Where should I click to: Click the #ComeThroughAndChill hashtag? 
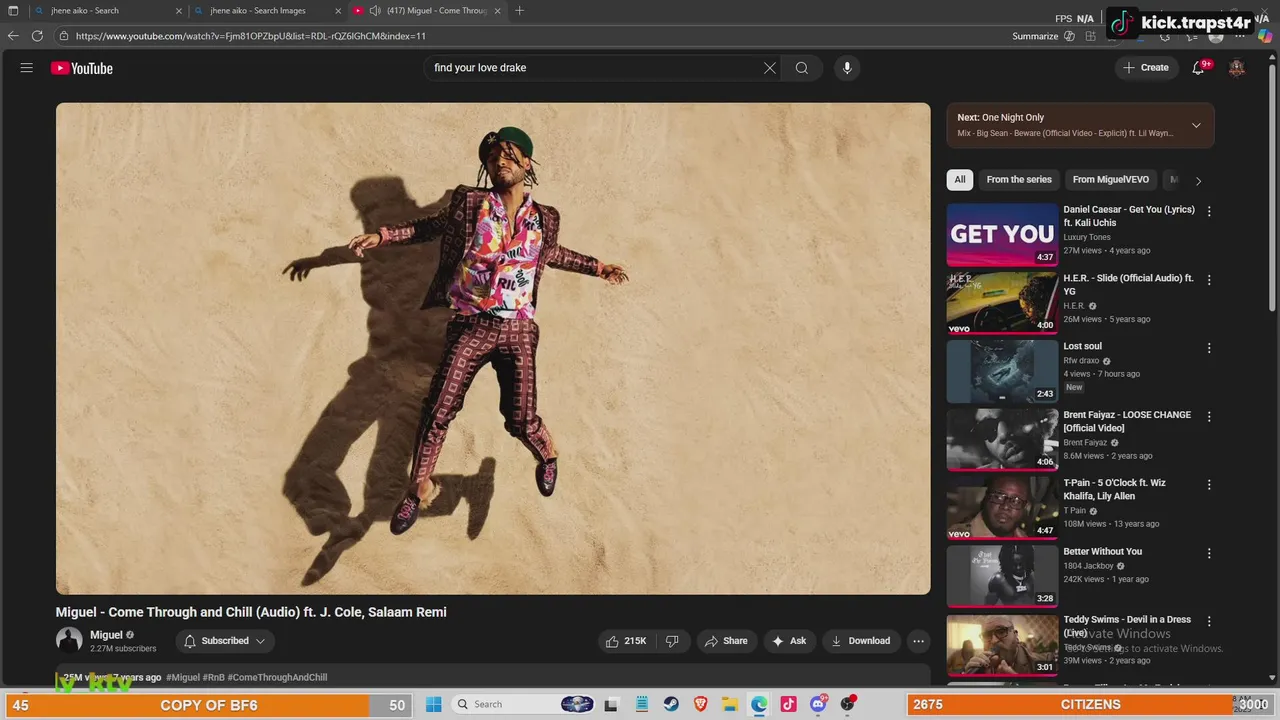(x=277, y=677)
